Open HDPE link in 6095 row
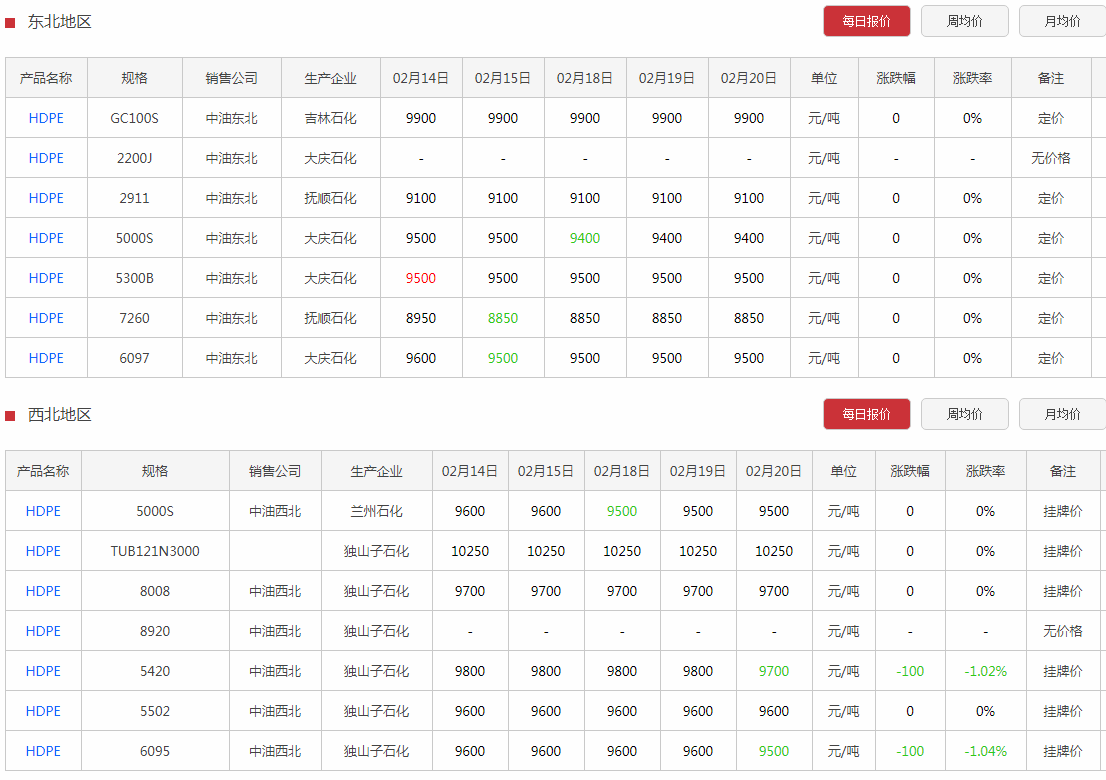The image size is (1106, 780). coord(43,751)
